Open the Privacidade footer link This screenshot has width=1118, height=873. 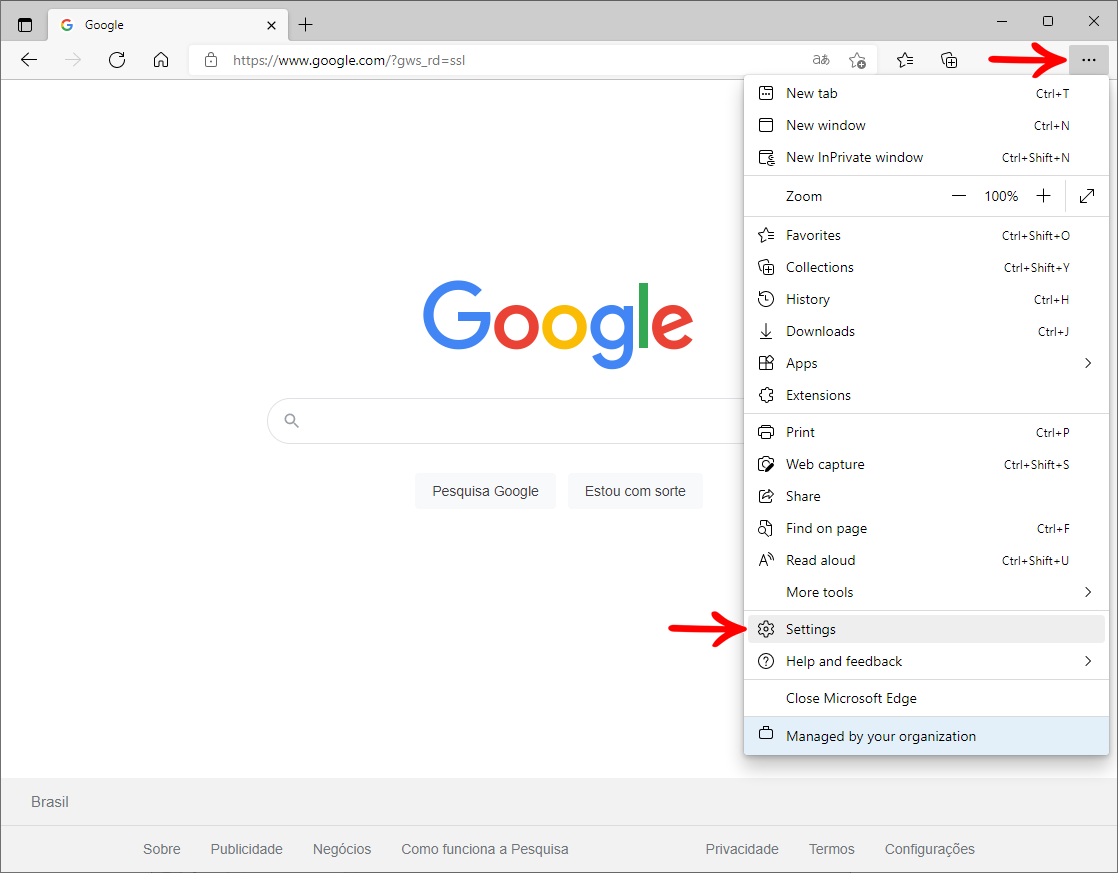pyautogui.click(x=742, y=849)
